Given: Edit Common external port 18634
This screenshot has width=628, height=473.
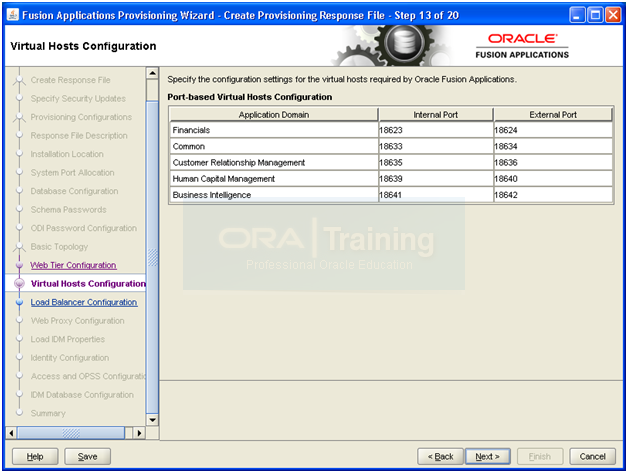Looking at the screenshot, I should [x=553, y=146].
